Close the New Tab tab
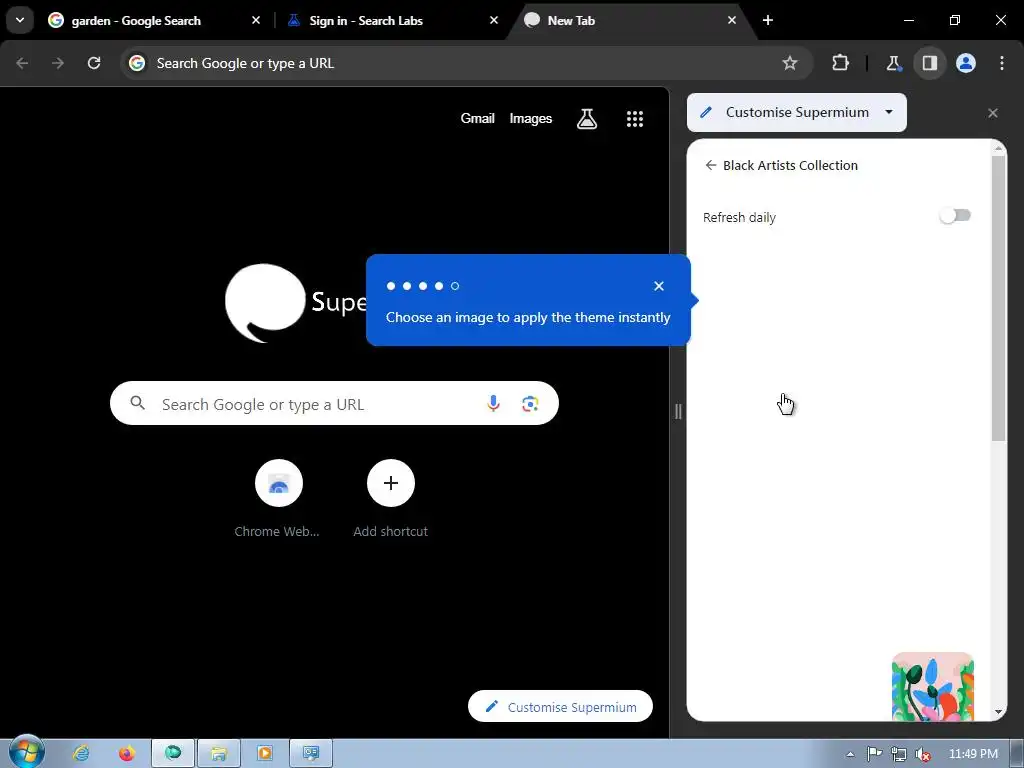The image size is (1024, 768). pos(732,20)
